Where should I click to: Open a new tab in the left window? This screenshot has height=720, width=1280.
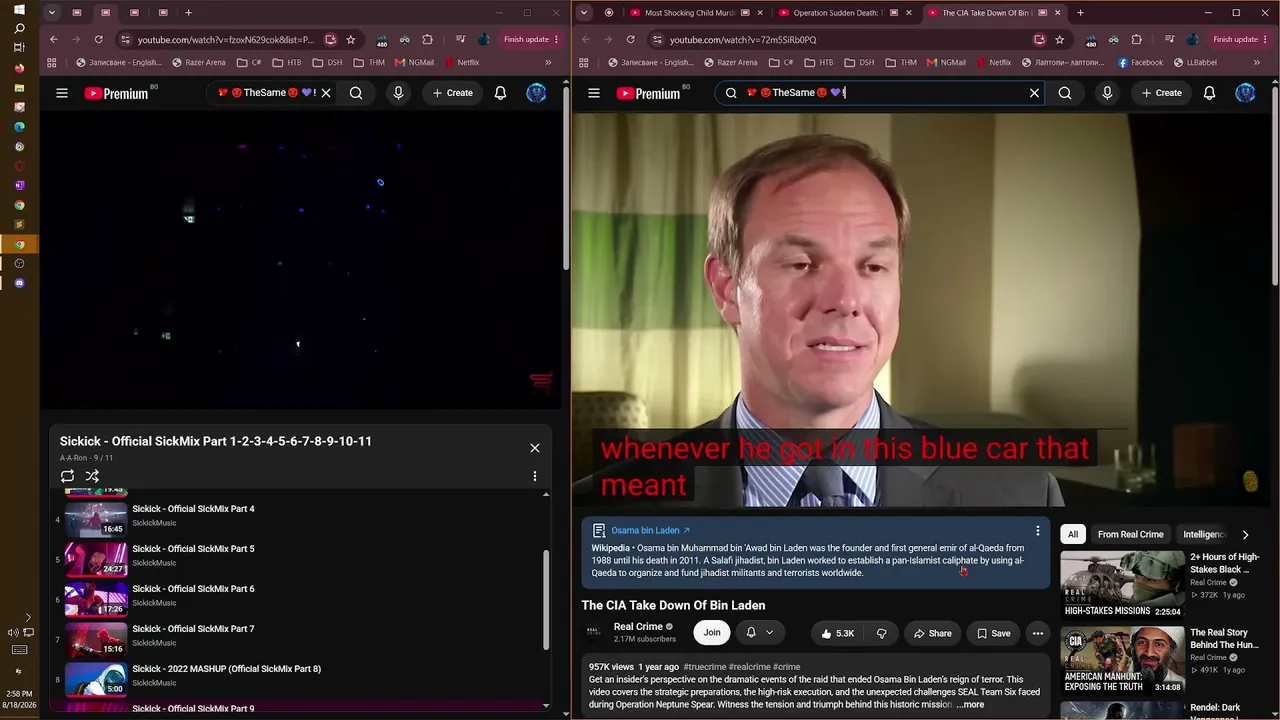click(188, 13)
